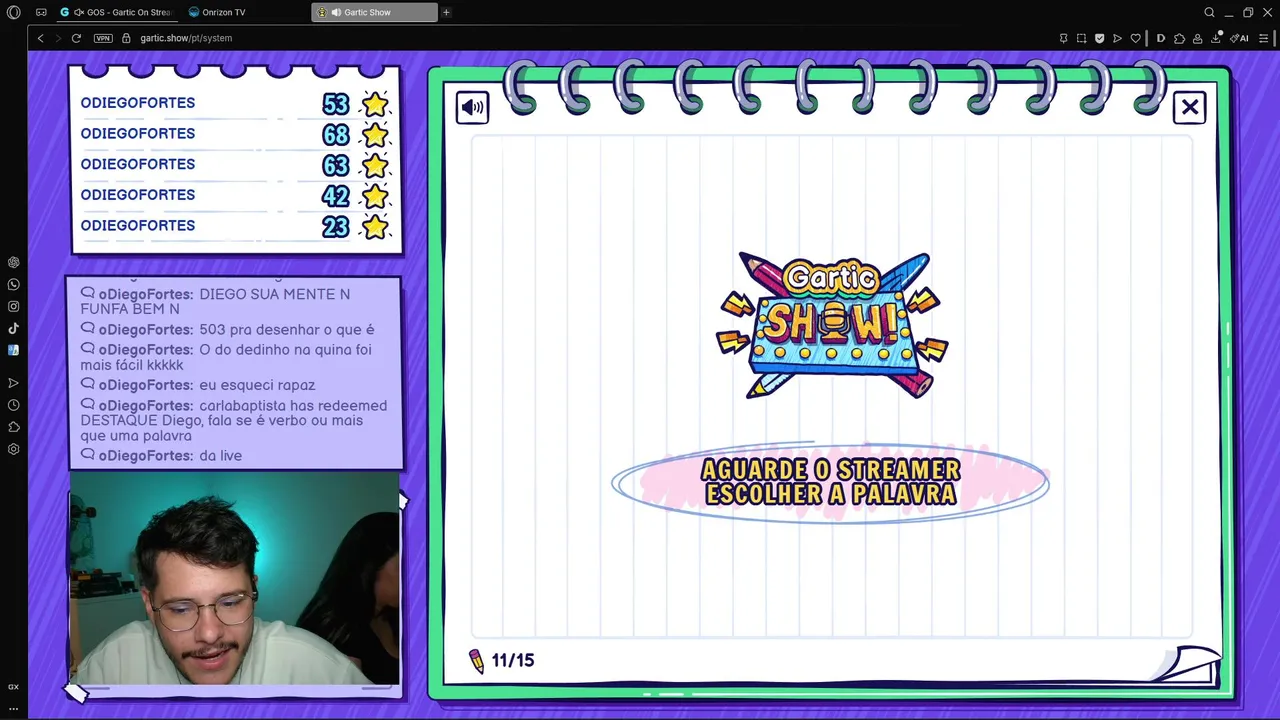The image size is (1280, 720).
Task: Click the pin icon in the address bar
Action: tap(1063, 38)
